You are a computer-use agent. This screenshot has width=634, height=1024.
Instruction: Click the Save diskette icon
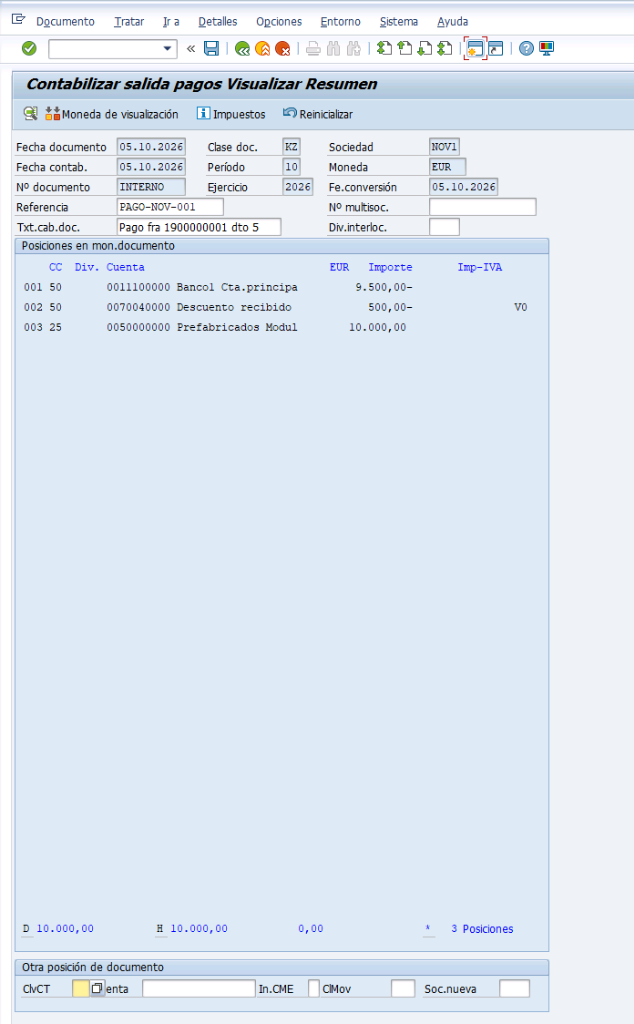[211, 48]
